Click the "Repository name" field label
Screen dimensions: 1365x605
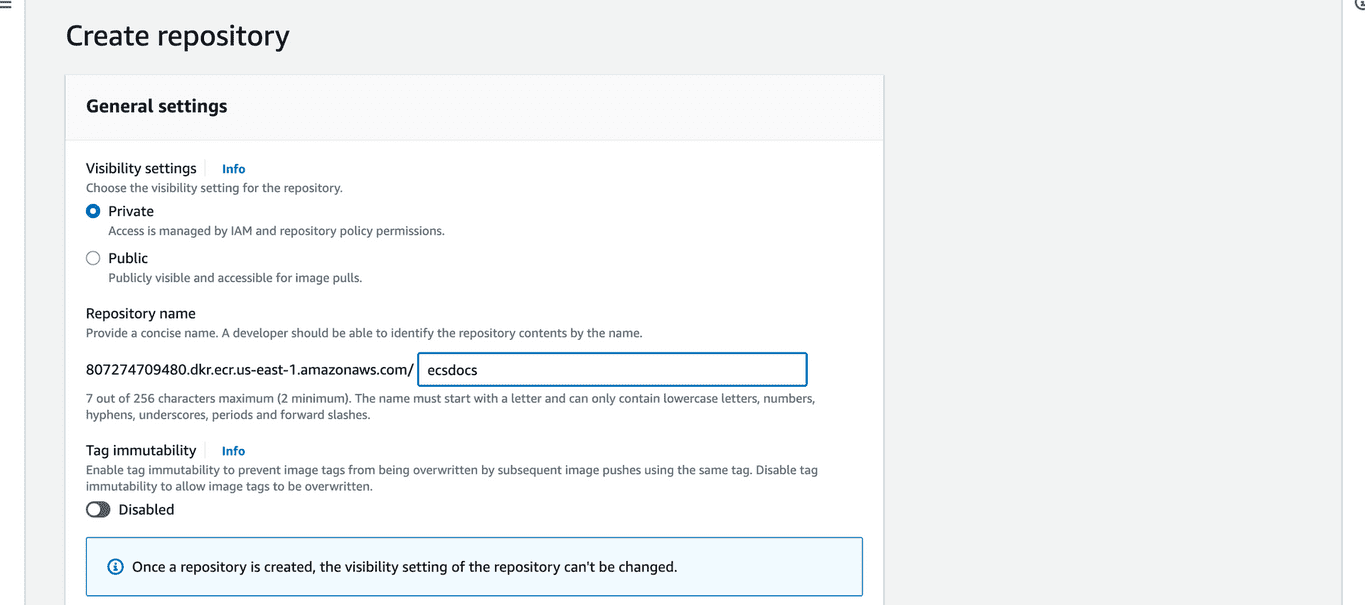click(141, 313)
